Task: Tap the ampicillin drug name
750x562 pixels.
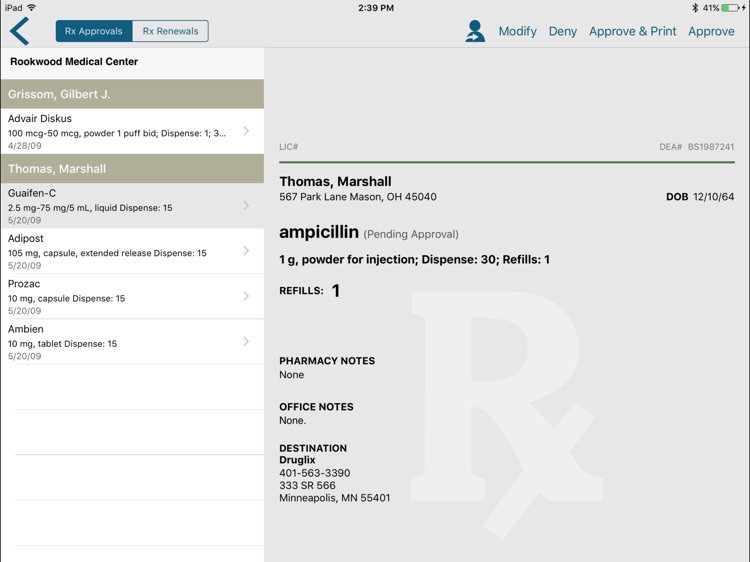Action: 319,232
